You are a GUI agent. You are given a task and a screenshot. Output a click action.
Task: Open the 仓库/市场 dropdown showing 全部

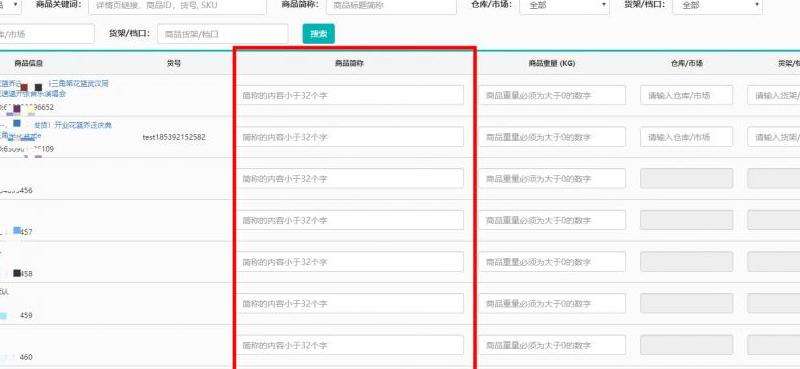564,6
